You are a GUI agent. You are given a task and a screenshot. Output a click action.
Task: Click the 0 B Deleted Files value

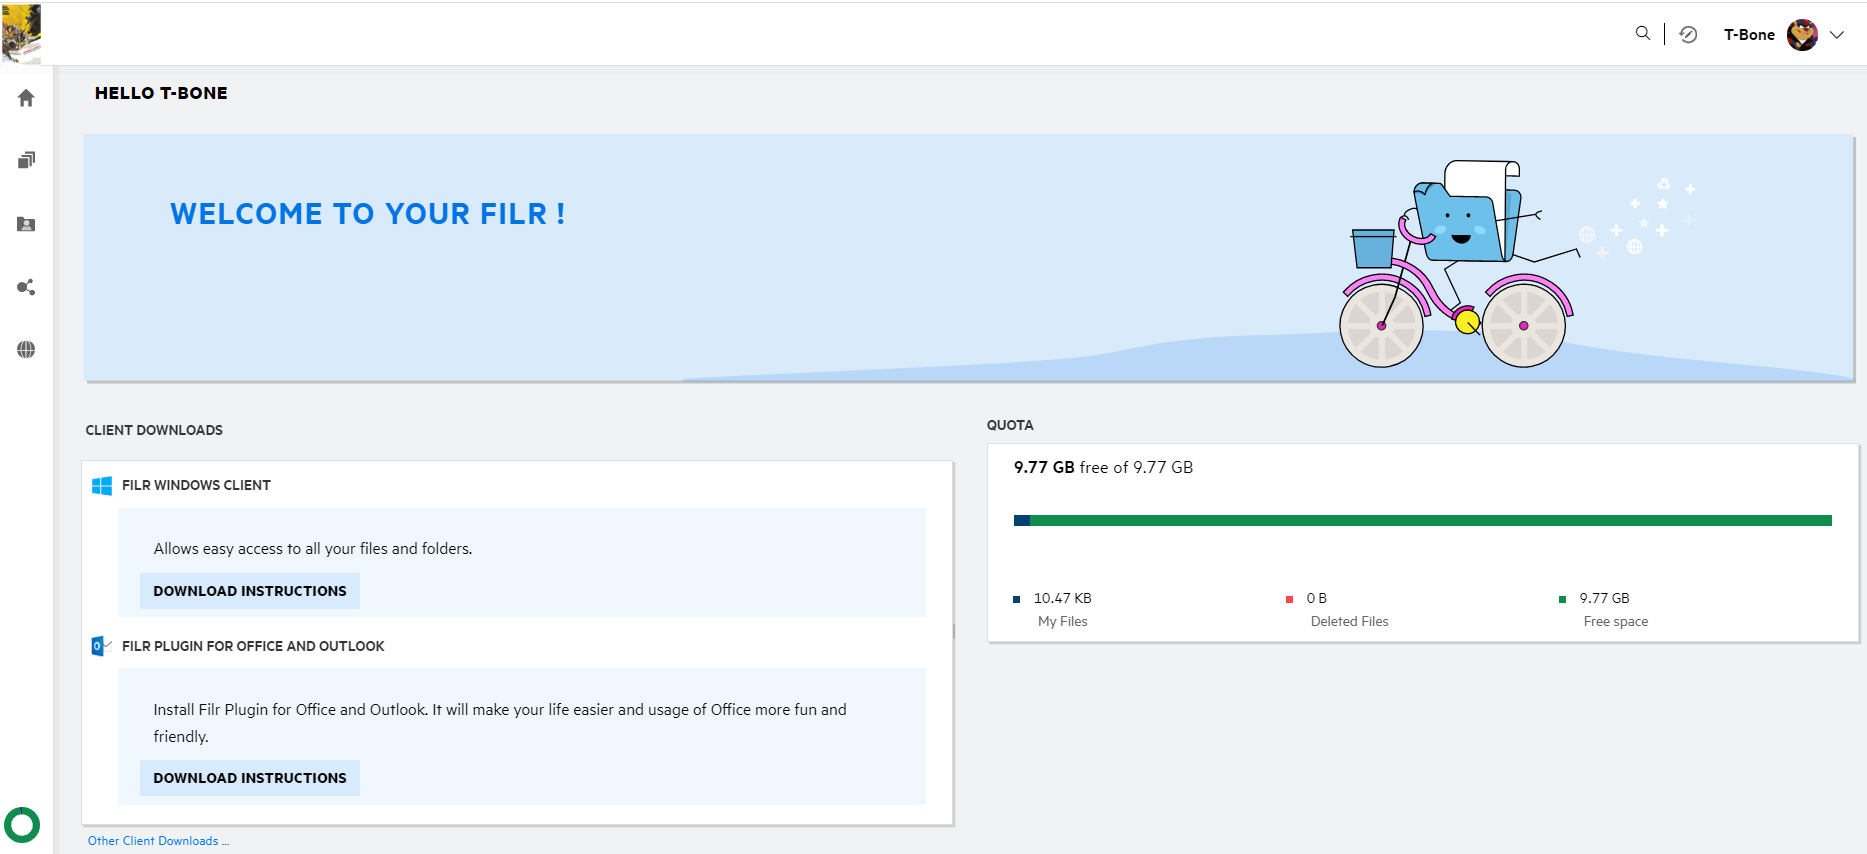pyautogui.click(x=1317, y=598)
